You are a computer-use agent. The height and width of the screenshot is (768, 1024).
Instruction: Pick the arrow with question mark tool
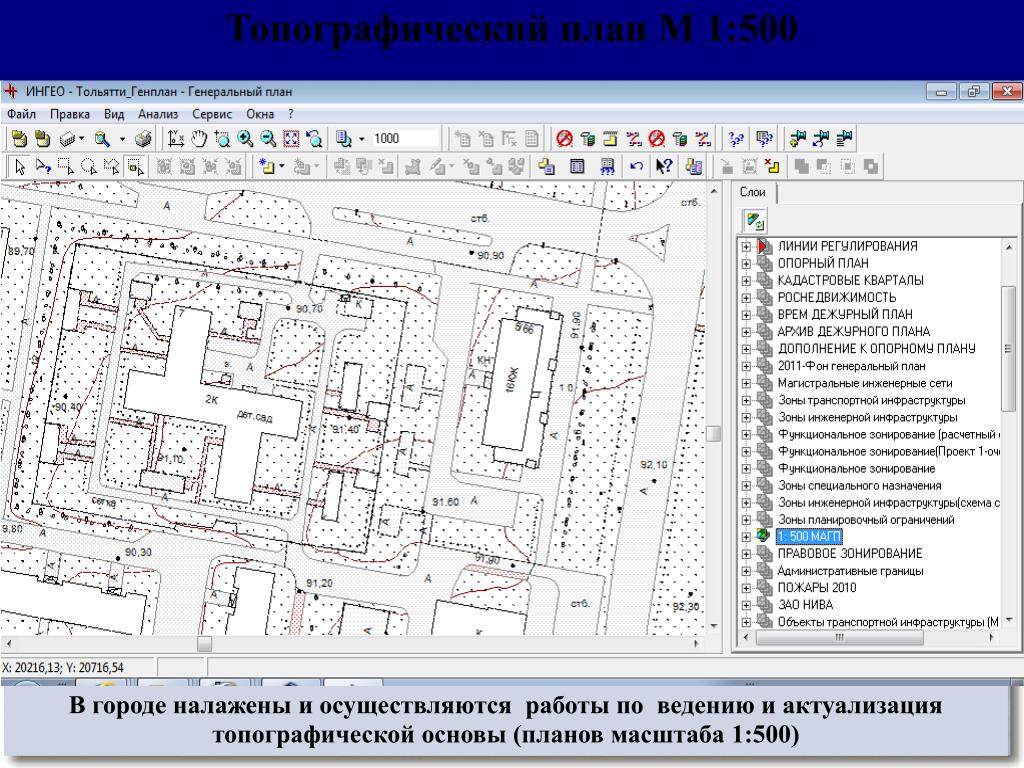coord(43,167)
